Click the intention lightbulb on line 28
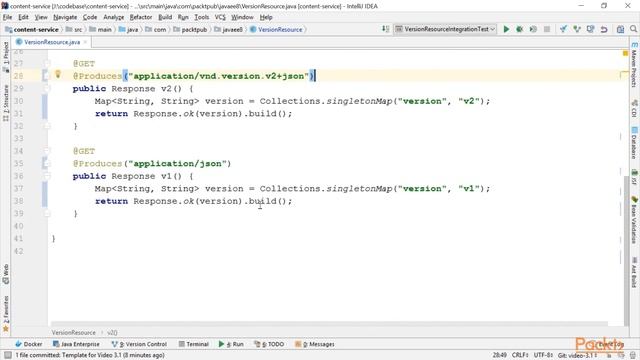 point(58,74)
